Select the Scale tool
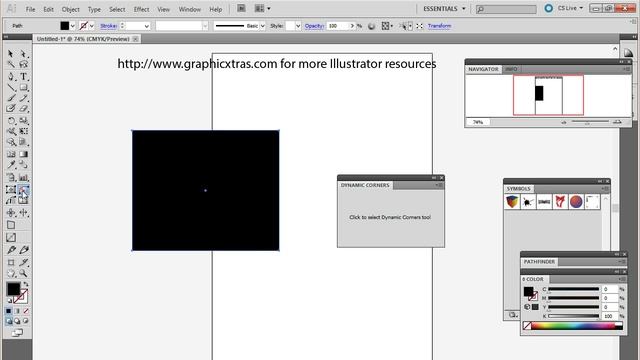This screenshot has height=360, width=640. [x=24, y=120]
